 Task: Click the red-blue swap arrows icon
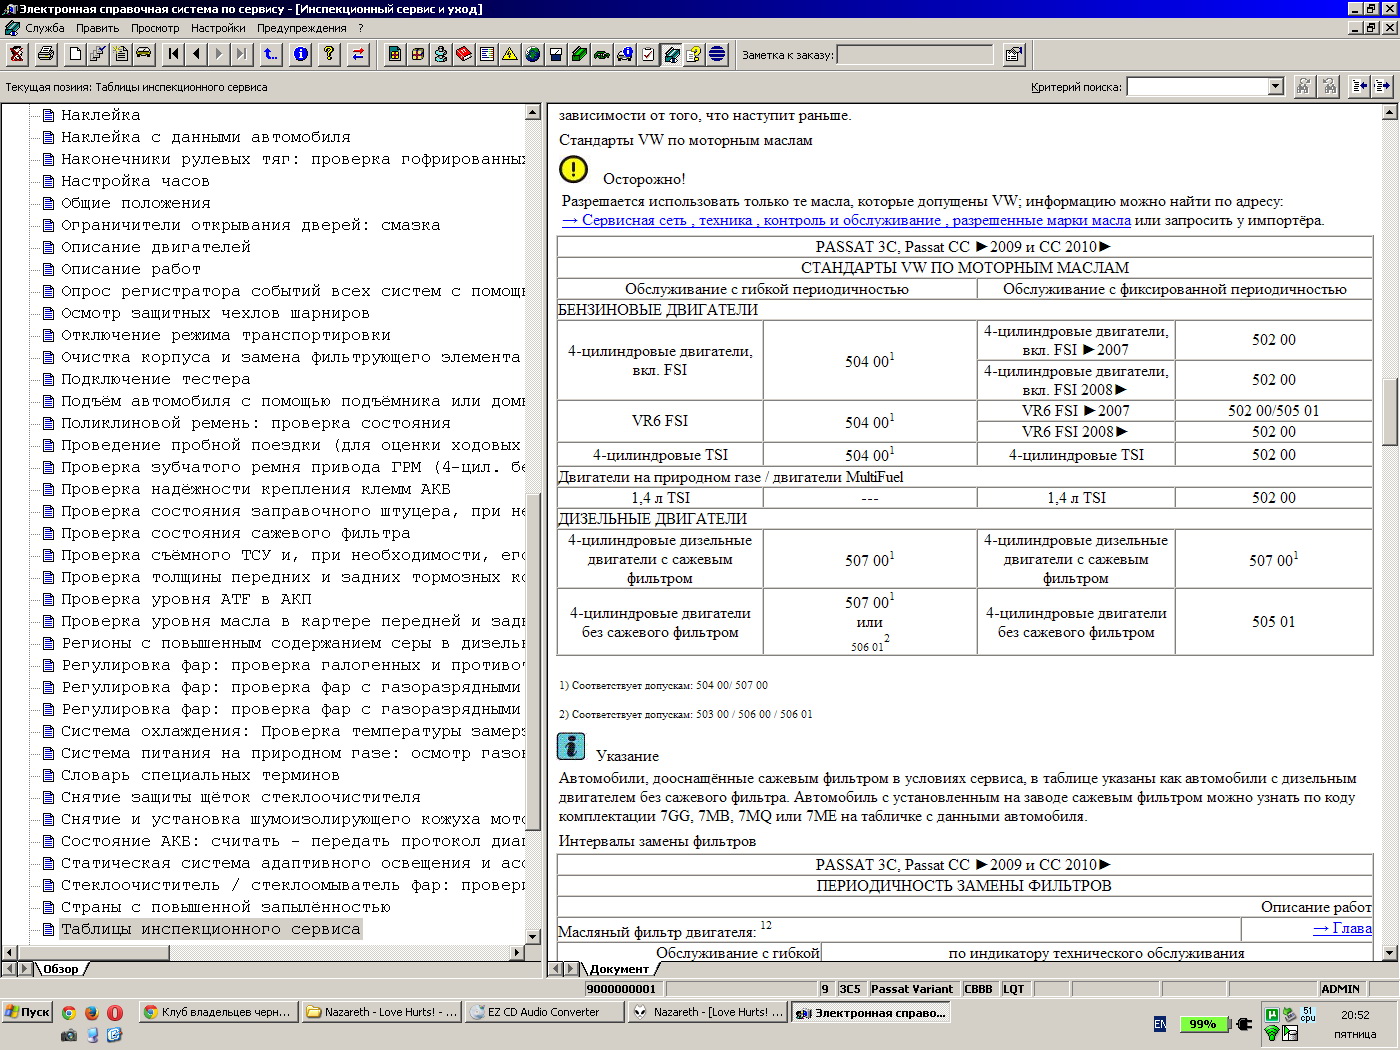pos(358,54)
